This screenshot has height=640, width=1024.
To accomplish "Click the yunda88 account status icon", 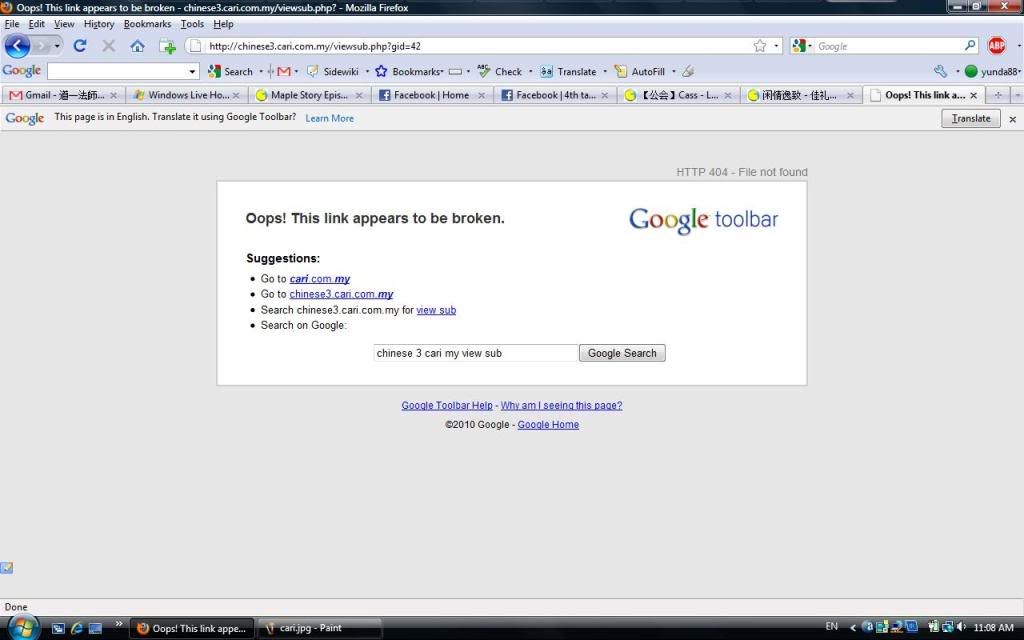I will [x=971, y=71].
